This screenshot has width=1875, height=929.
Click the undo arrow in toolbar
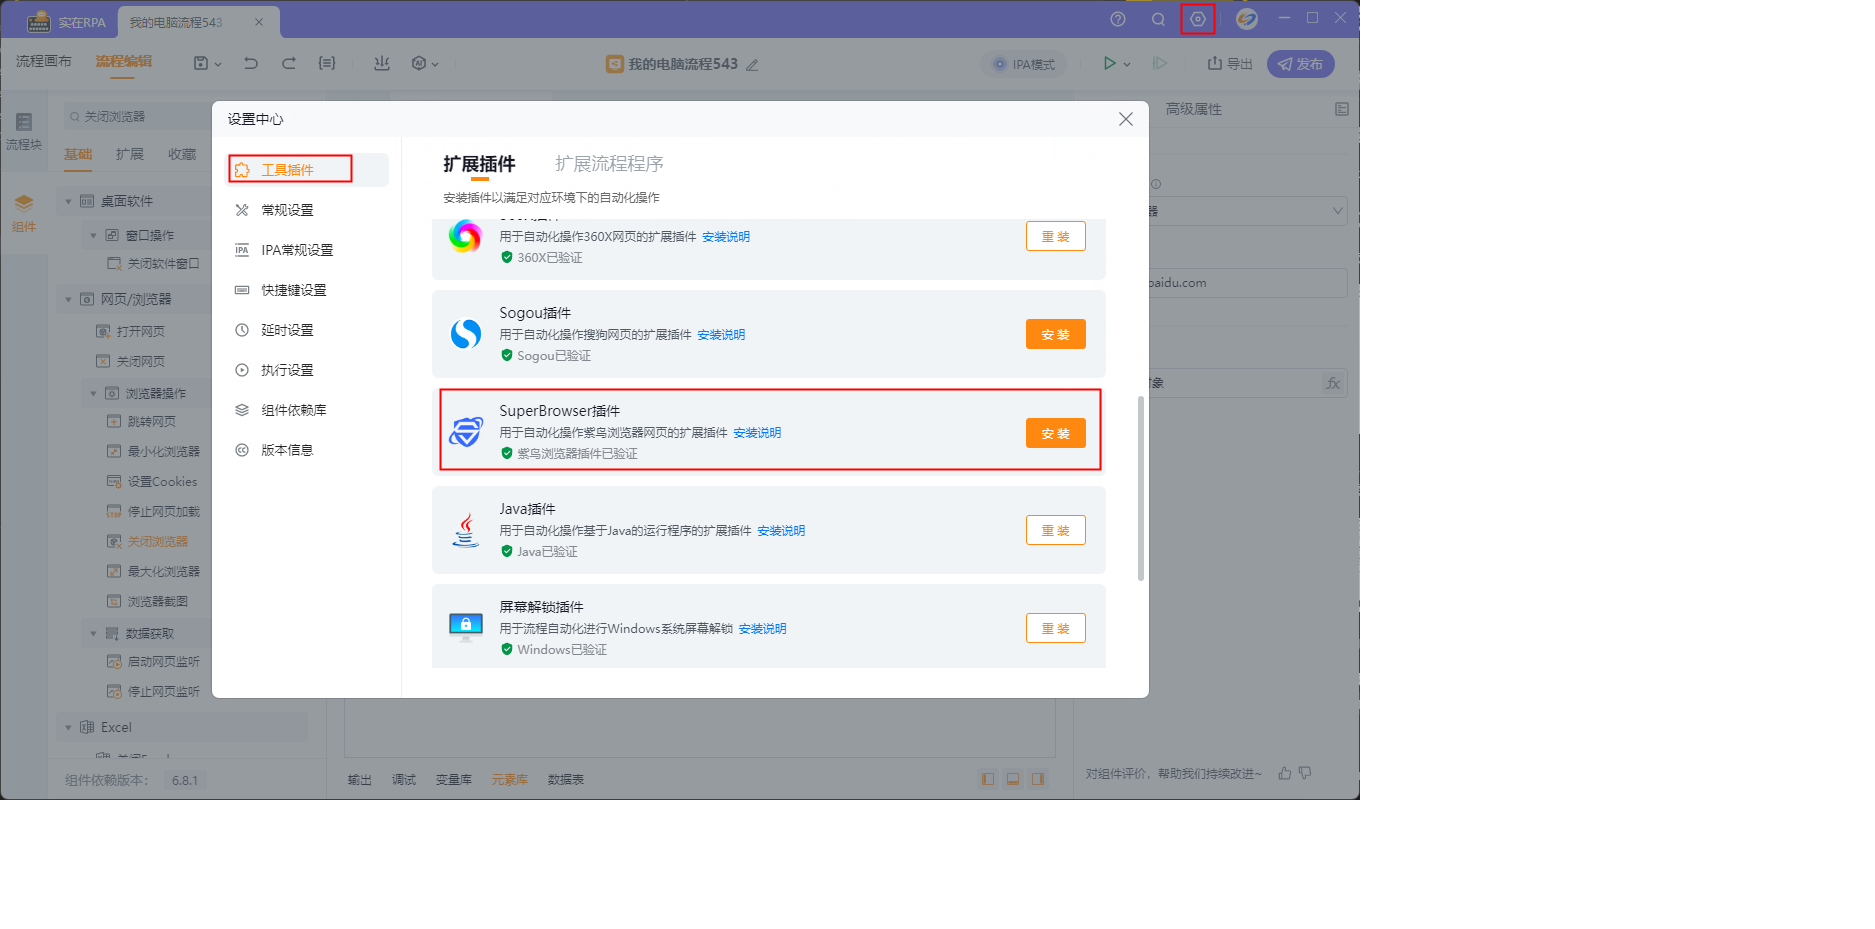[x=251, y=63]
